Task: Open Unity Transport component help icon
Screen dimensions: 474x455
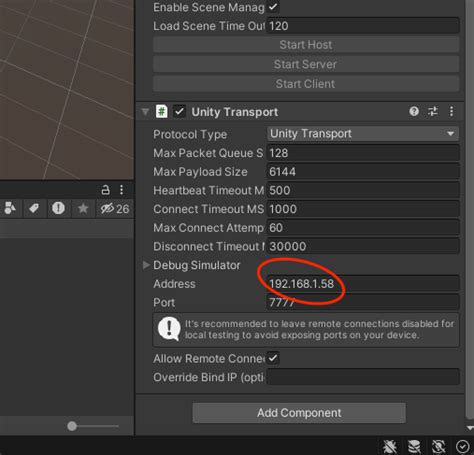Action: coord(414,111)
